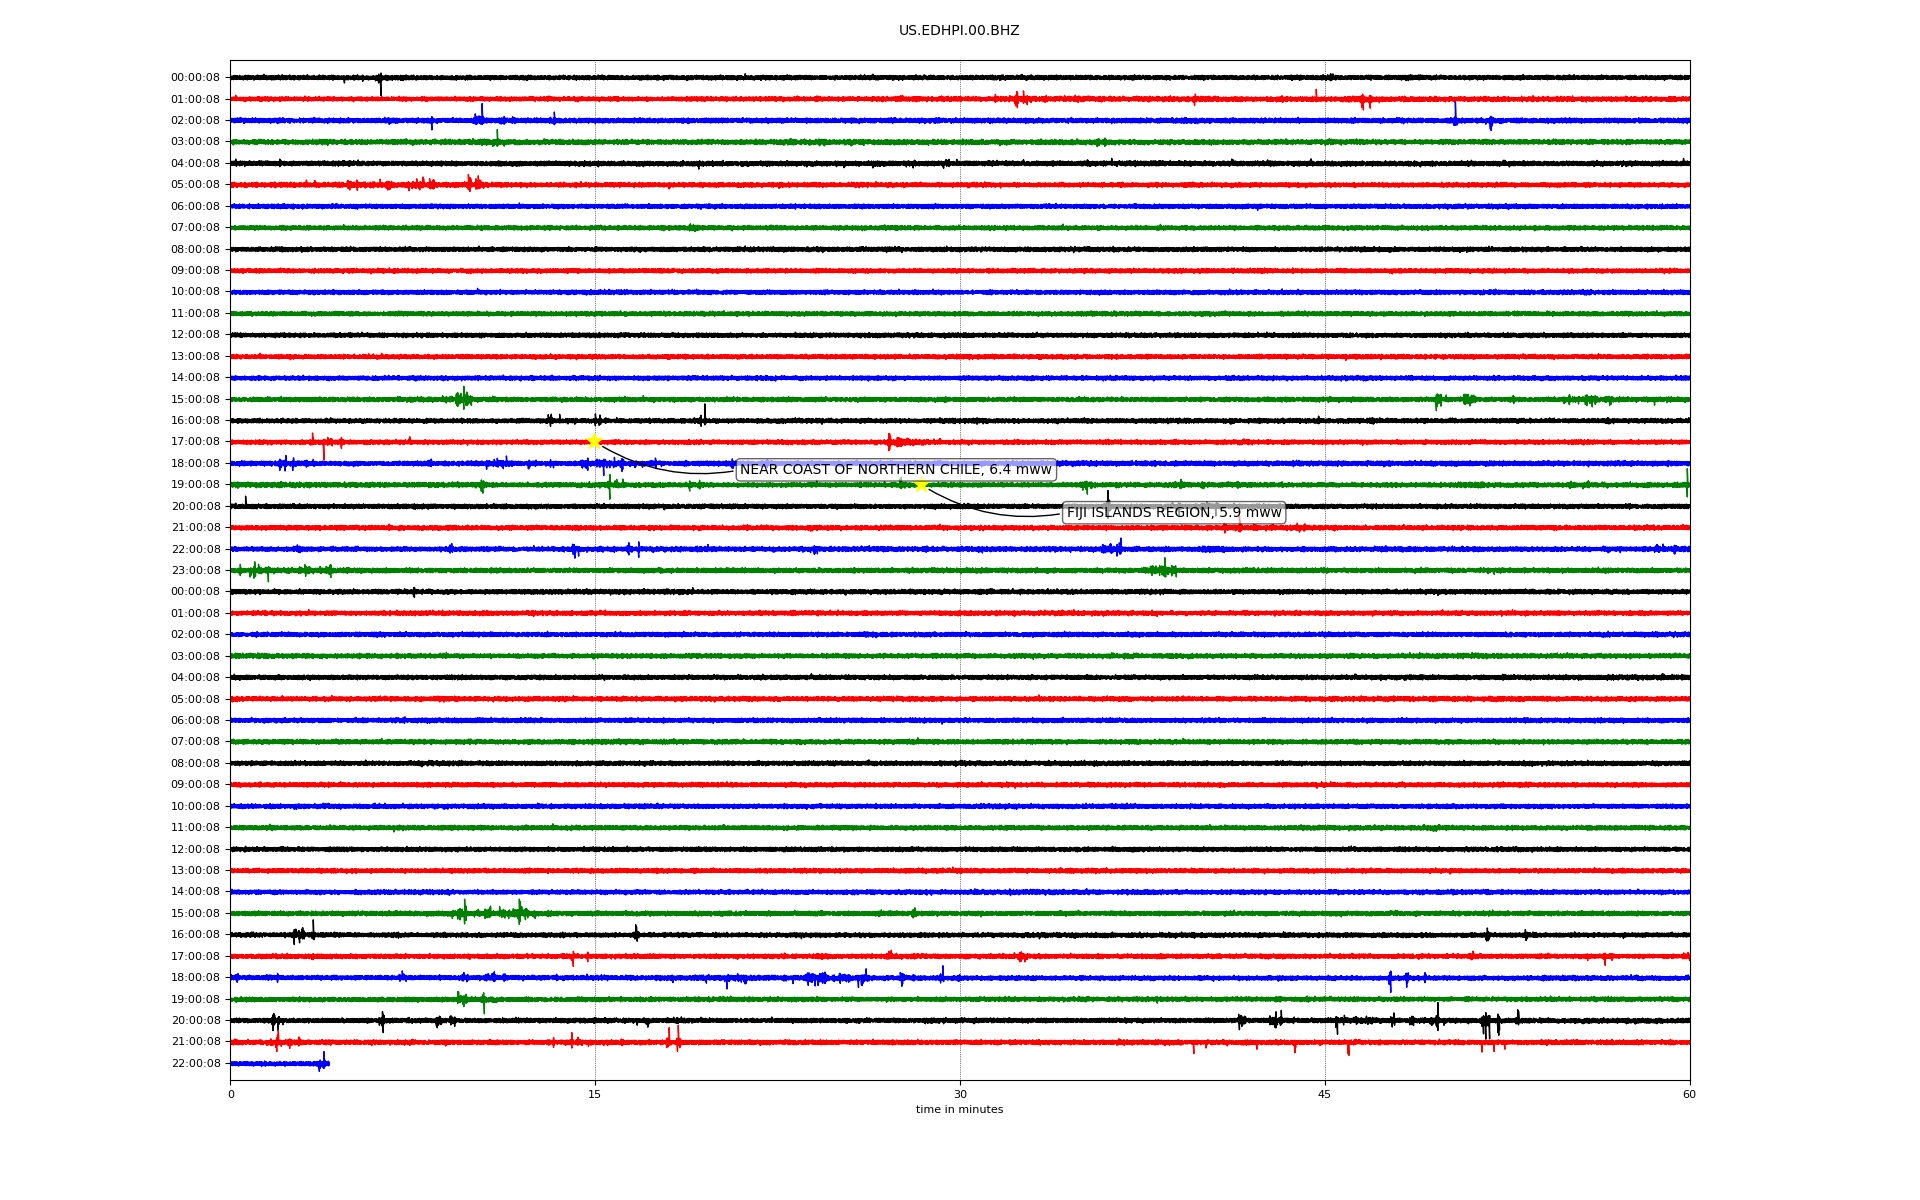Screen dimensions: 1920x1200
Task: Click the second 15:00:08 label in lower half
Action: (195, 914)
